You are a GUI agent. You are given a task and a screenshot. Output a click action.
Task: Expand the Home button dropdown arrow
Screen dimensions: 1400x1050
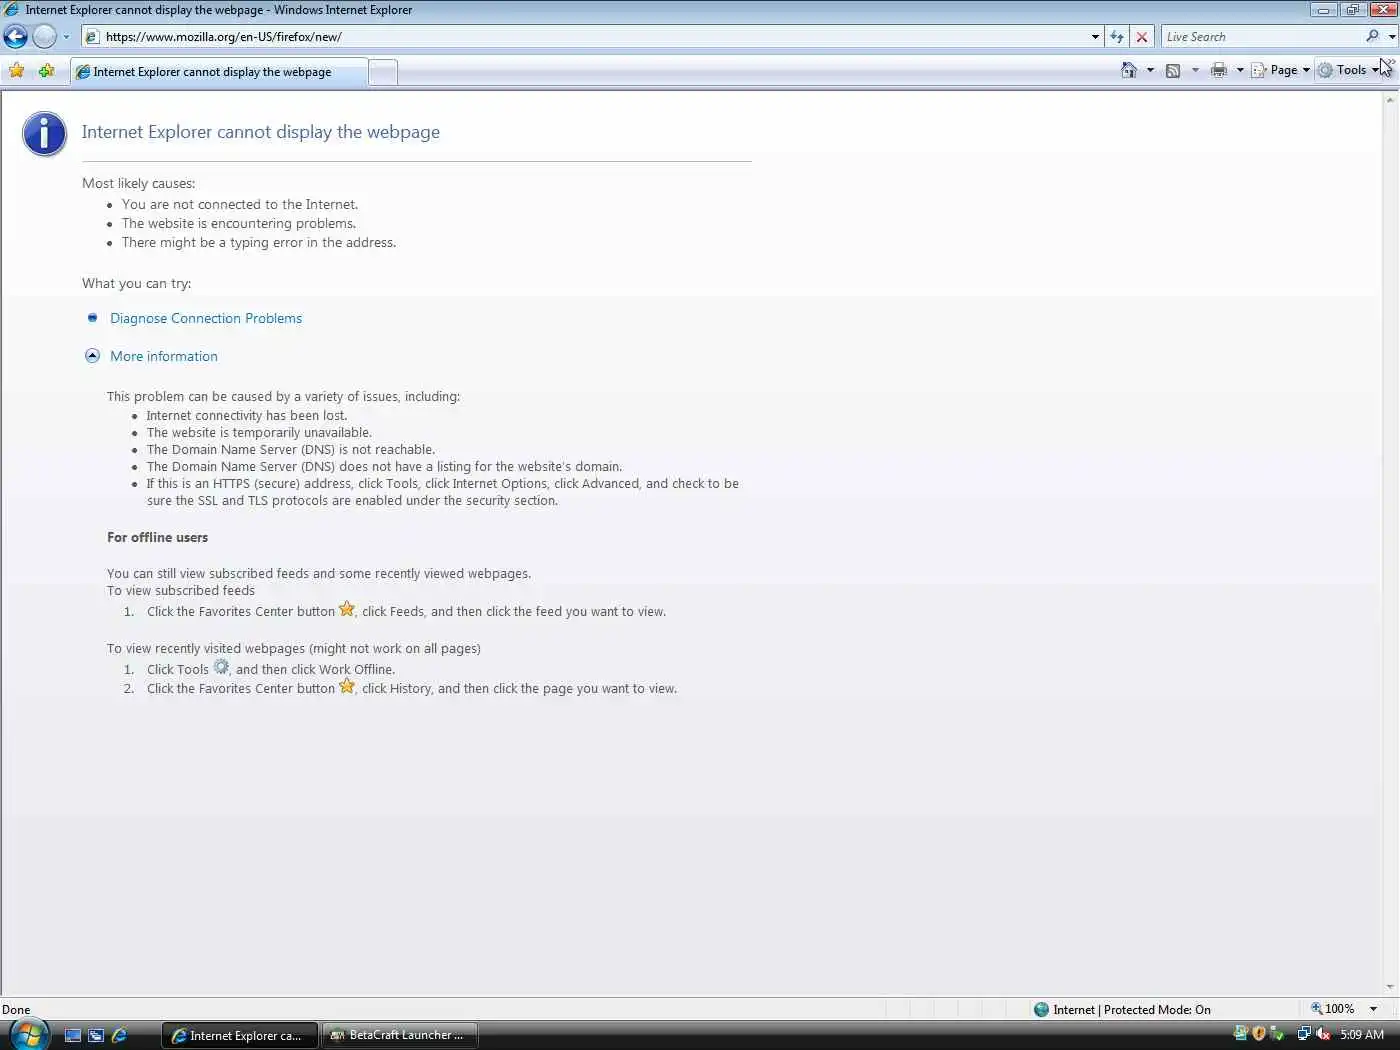coord(1150,70)
